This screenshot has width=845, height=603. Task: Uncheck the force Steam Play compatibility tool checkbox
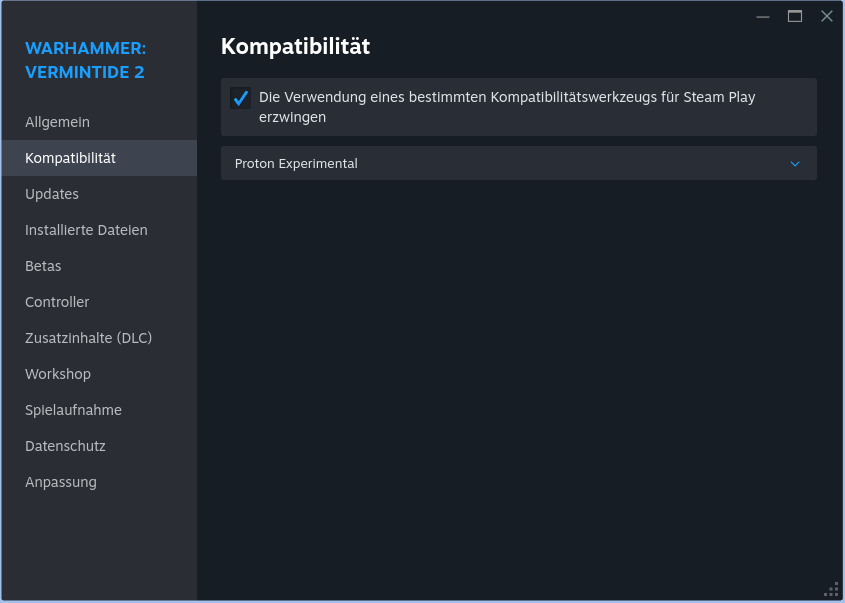tap(240, 98)
